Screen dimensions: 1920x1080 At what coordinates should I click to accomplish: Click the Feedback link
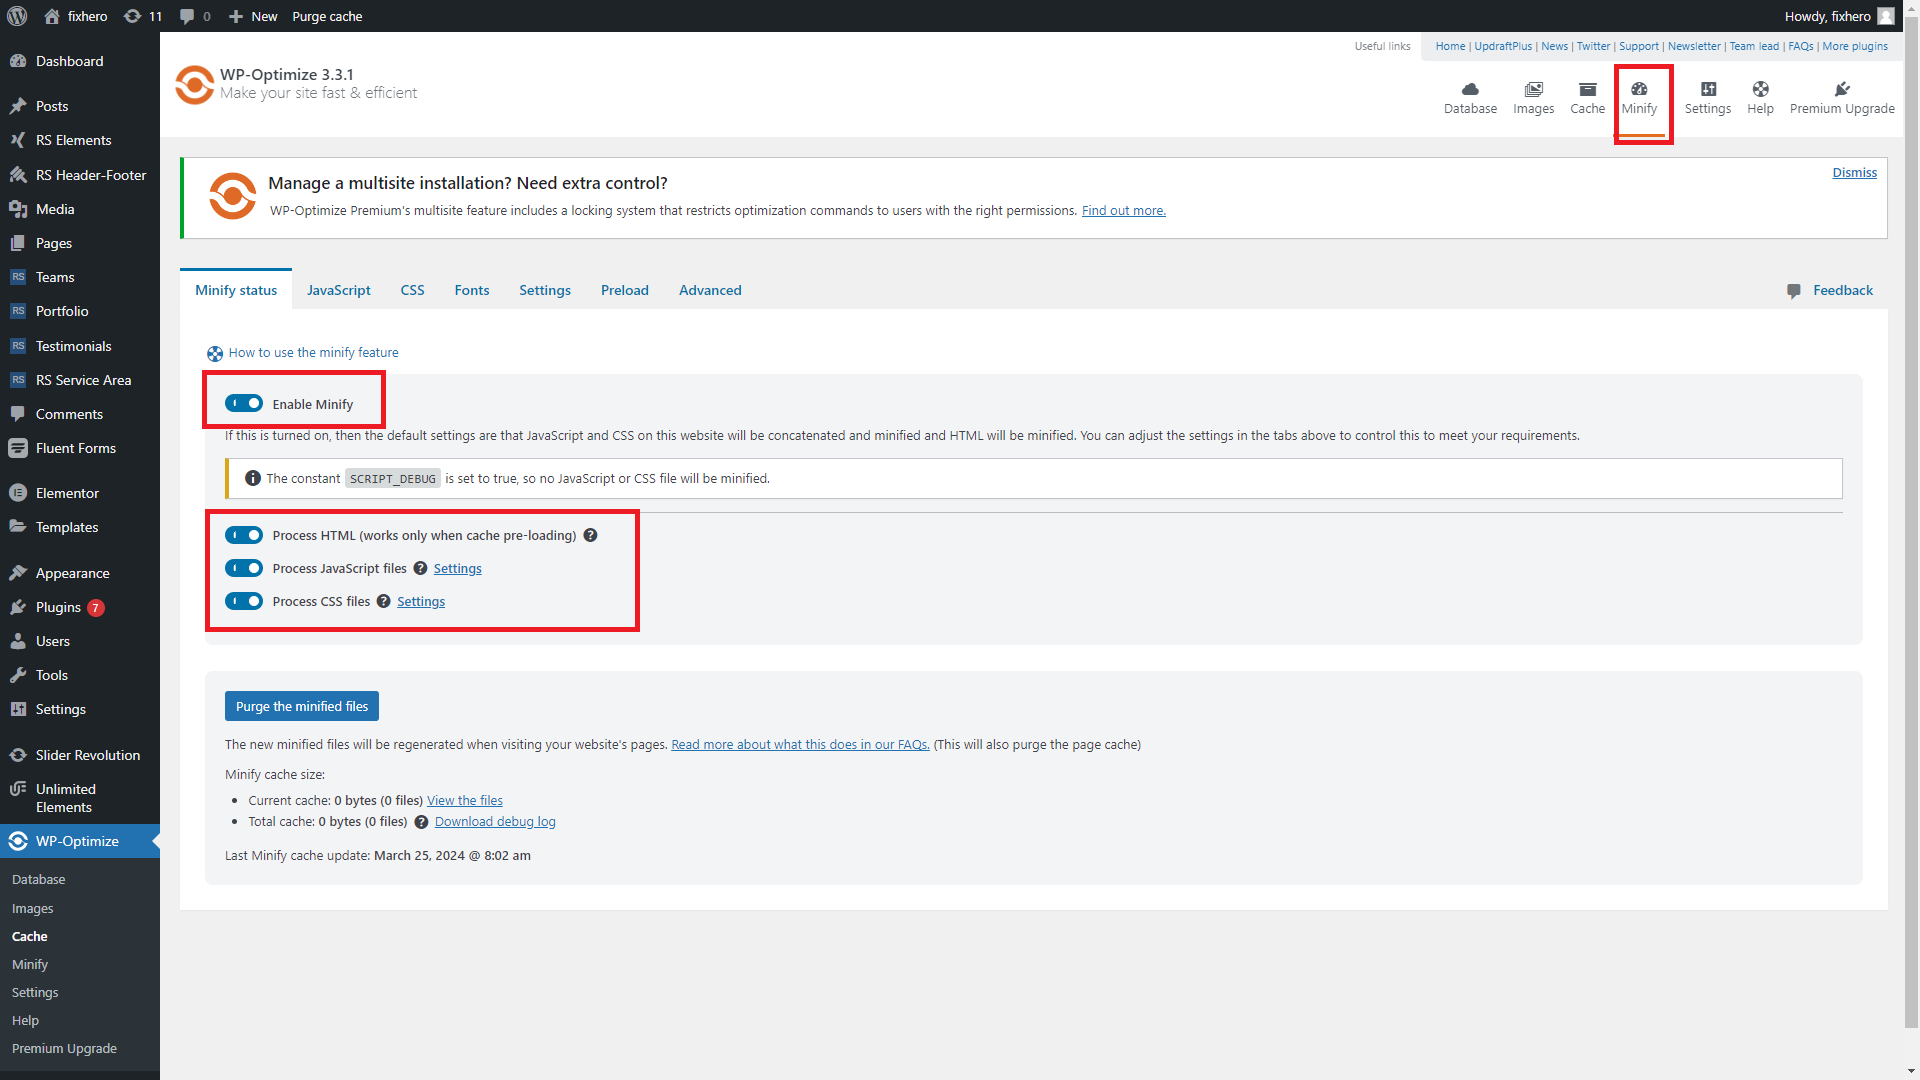click(1843, 290)
